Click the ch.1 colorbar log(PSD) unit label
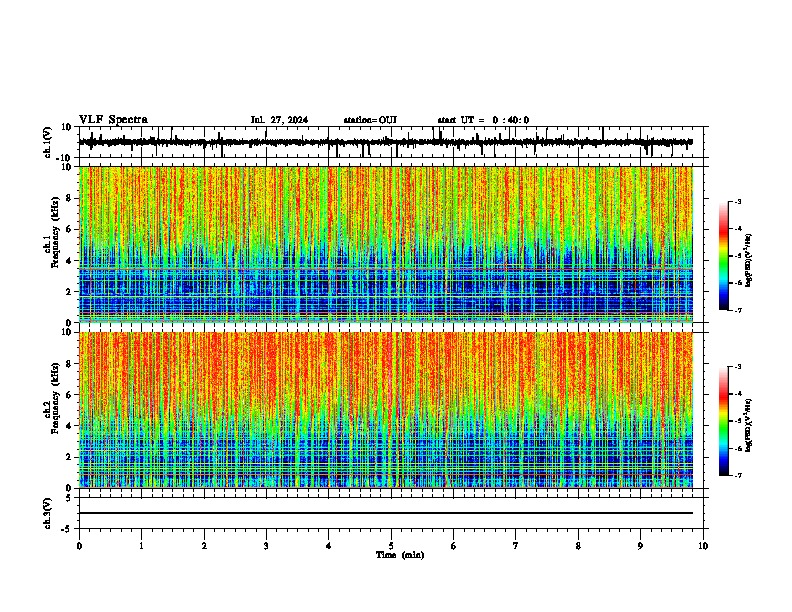The image size is (792, 612). point(749,260)
